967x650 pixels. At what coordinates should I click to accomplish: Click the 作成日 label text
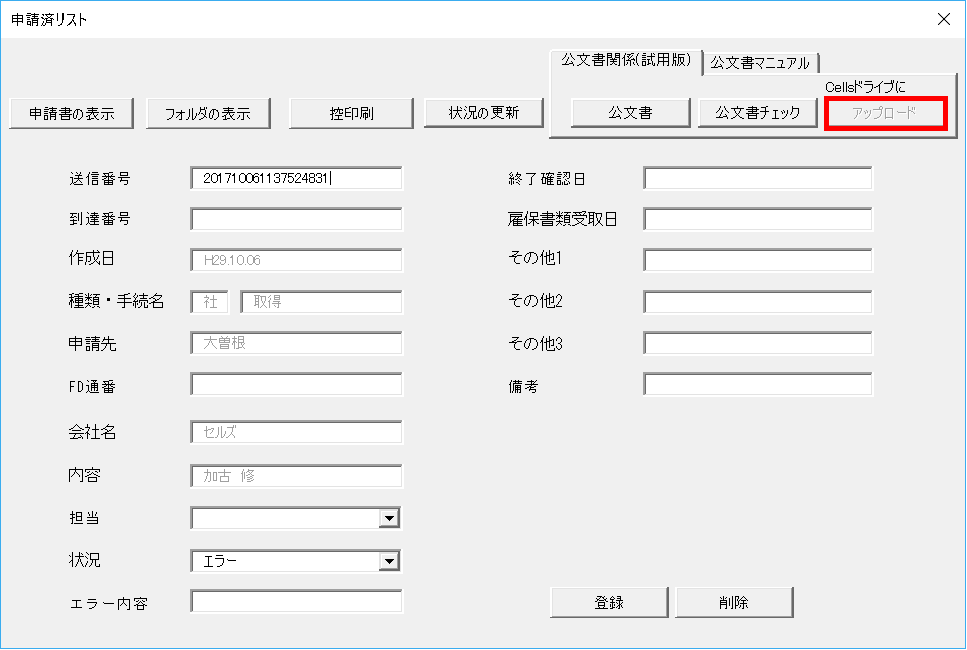click(x=91, y=258)
